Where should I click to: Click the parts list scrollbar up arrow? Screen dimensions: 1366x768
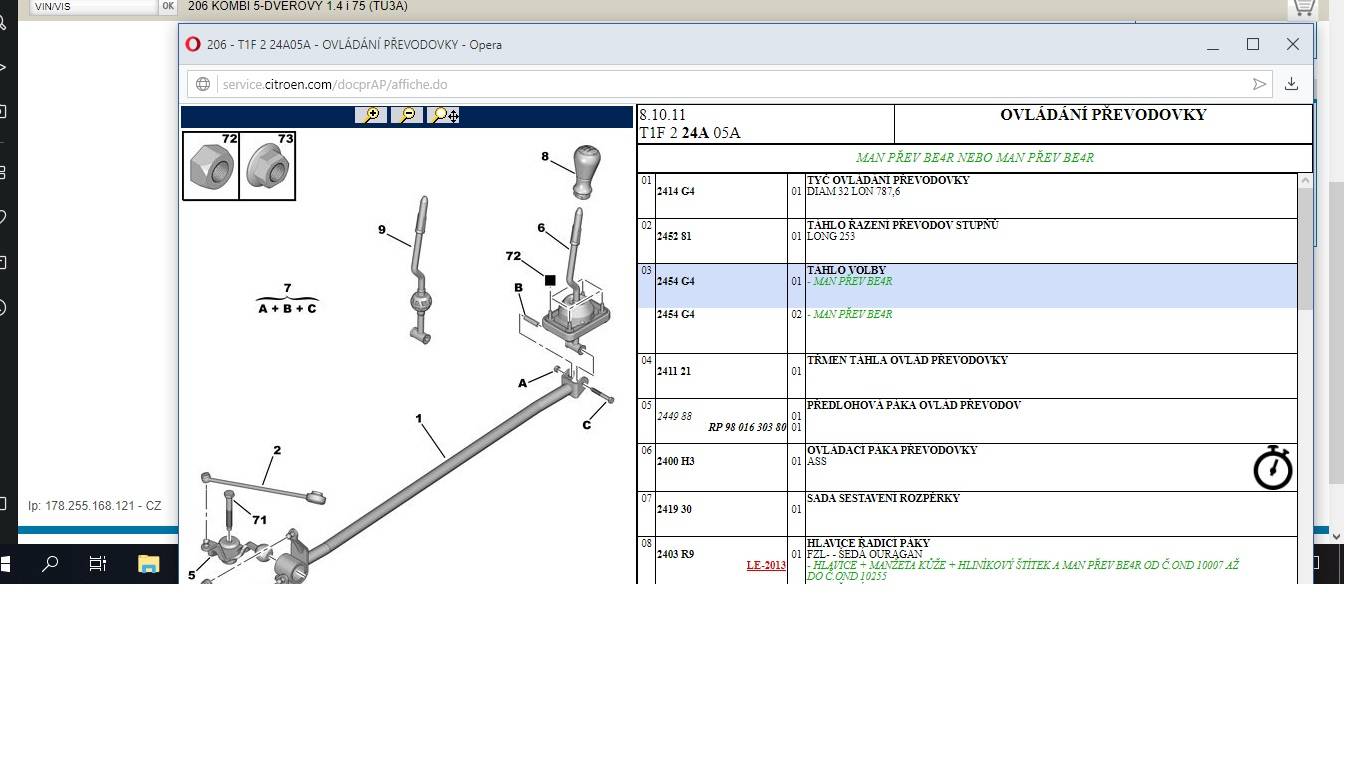1305,181
